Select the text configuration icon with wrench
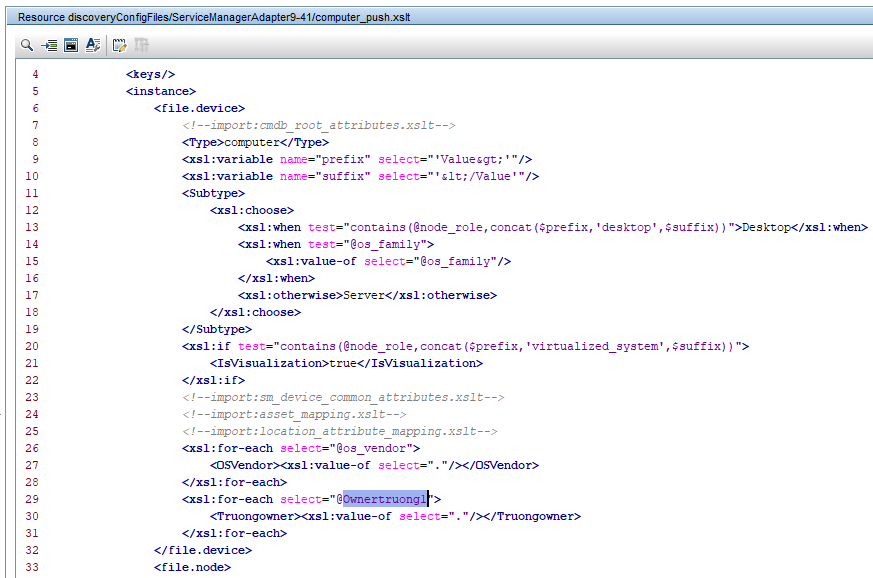 coord(93,45)
